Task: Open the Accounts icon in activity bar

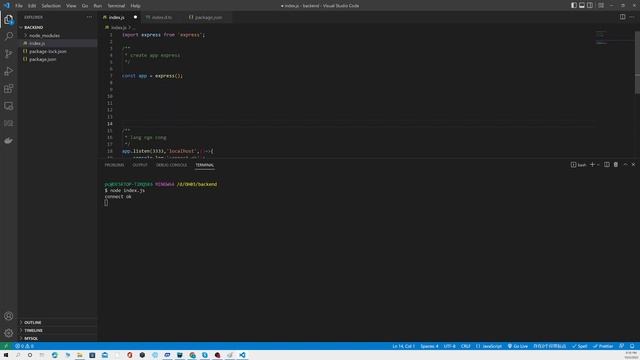Action: (9, 316)
